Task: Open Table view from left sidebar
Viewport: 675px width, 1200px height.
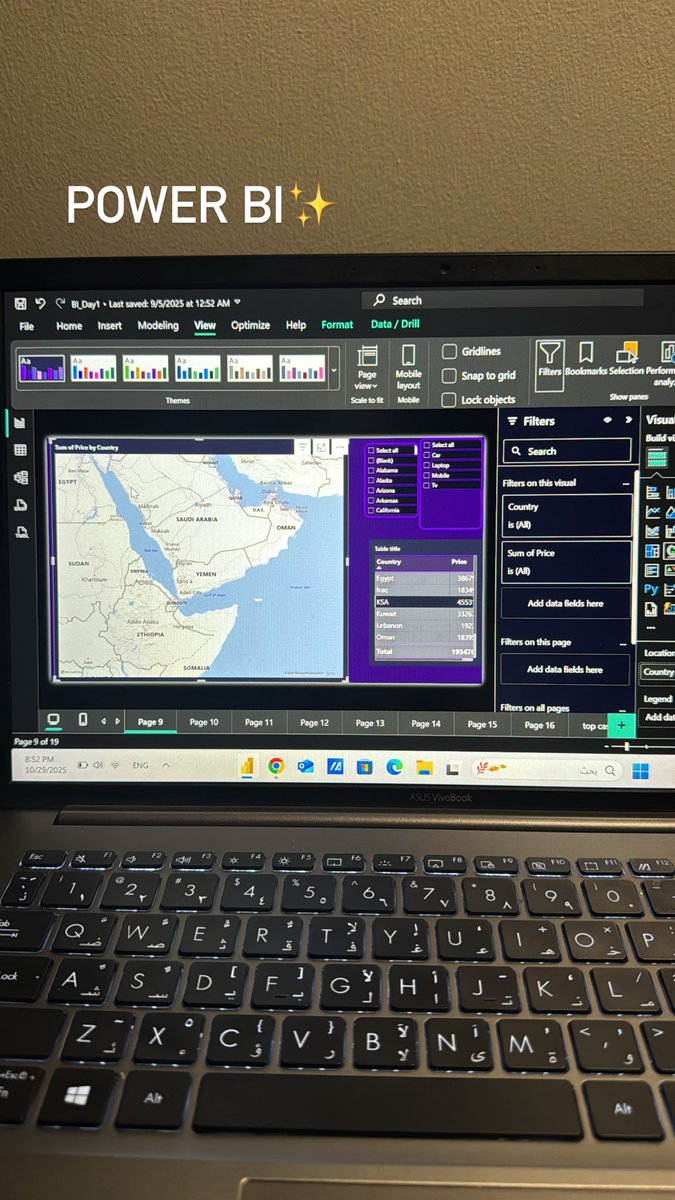Action: pyautogui.click(x=20, y=451)
